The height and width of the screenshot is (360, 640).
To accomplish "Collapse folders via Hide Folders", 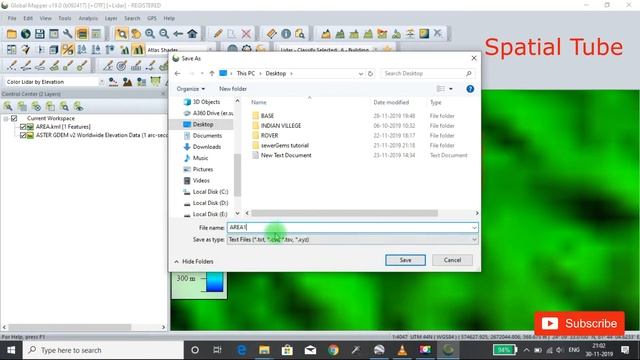I will coord(194,261).
